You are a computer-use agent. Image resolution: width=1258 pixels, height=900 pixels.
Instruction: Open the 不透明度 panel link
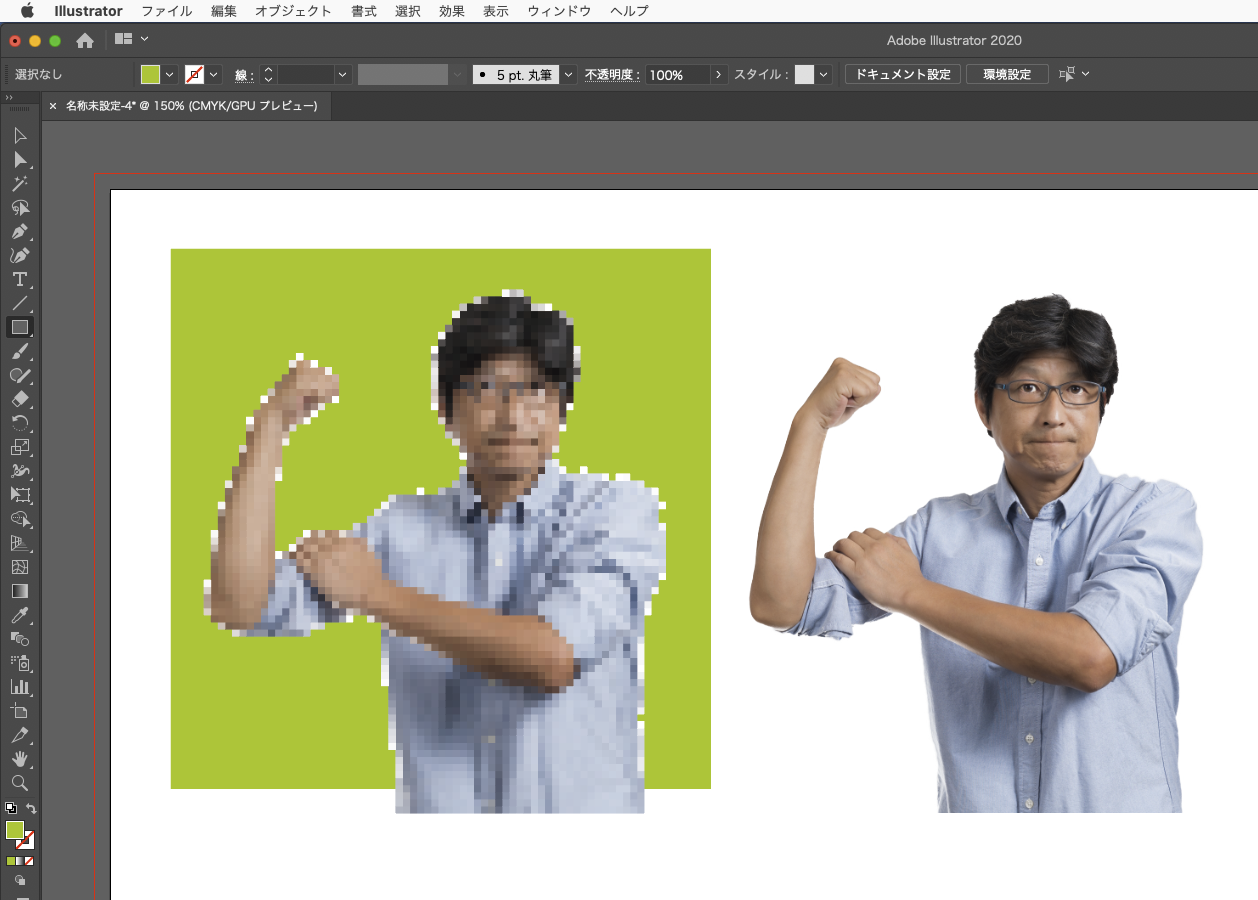coord(612,75)
